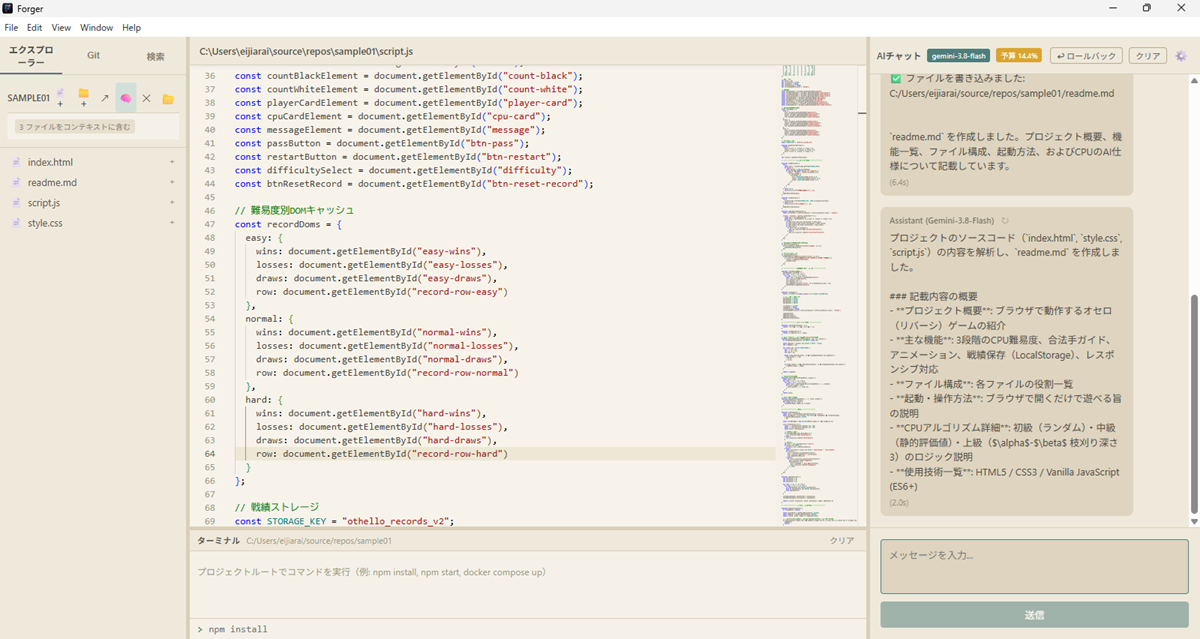This screenshot has width=1200, height=639.
Task: Click the AI chat scrollbar down arrow
Action: (x=1194, y=521)
